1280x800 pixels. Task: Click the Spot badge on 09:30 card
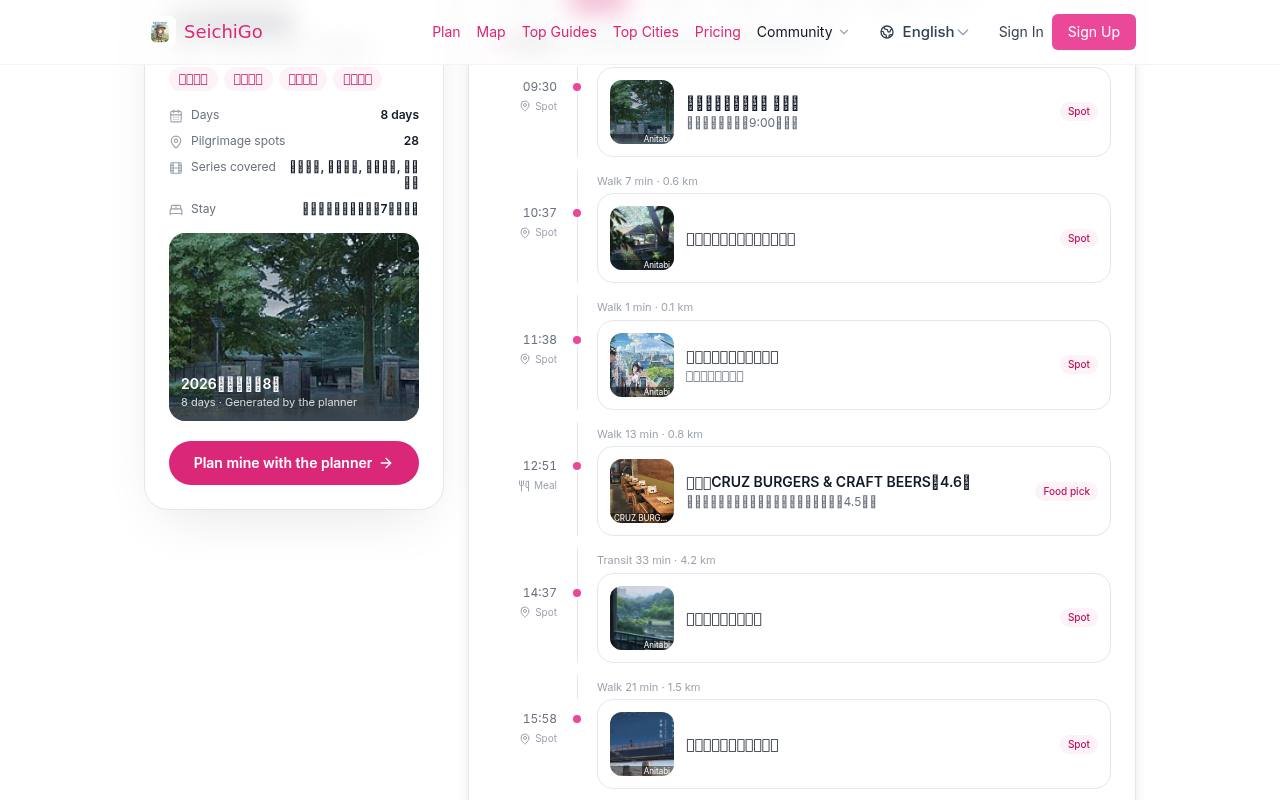(x=1078, y=112)
